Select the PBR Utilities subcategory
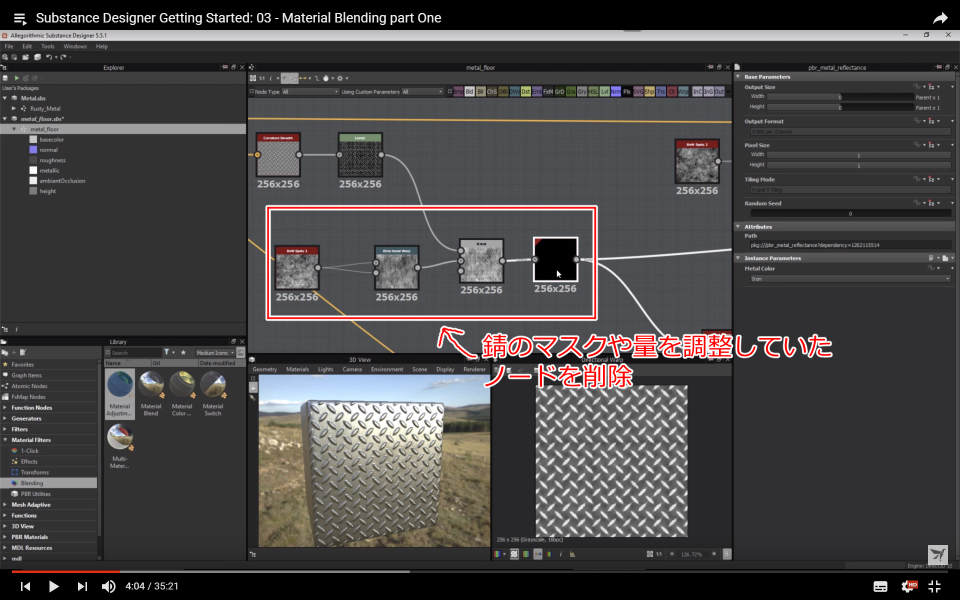Viewport: 960px width, 600px height. tap(36, 494)
